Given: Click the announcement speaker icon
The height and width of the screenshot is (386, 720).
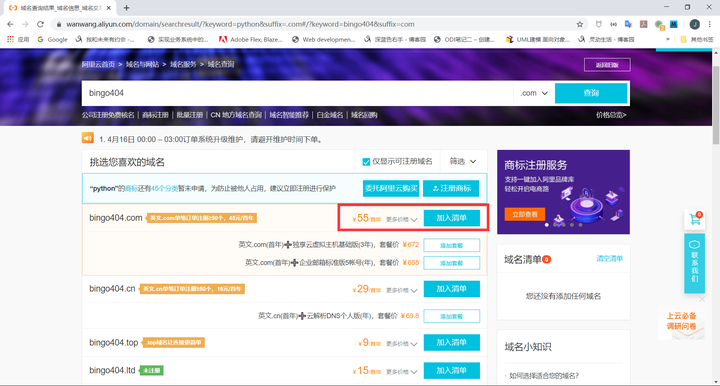Looking at the screenshot, I should [88, 138].
